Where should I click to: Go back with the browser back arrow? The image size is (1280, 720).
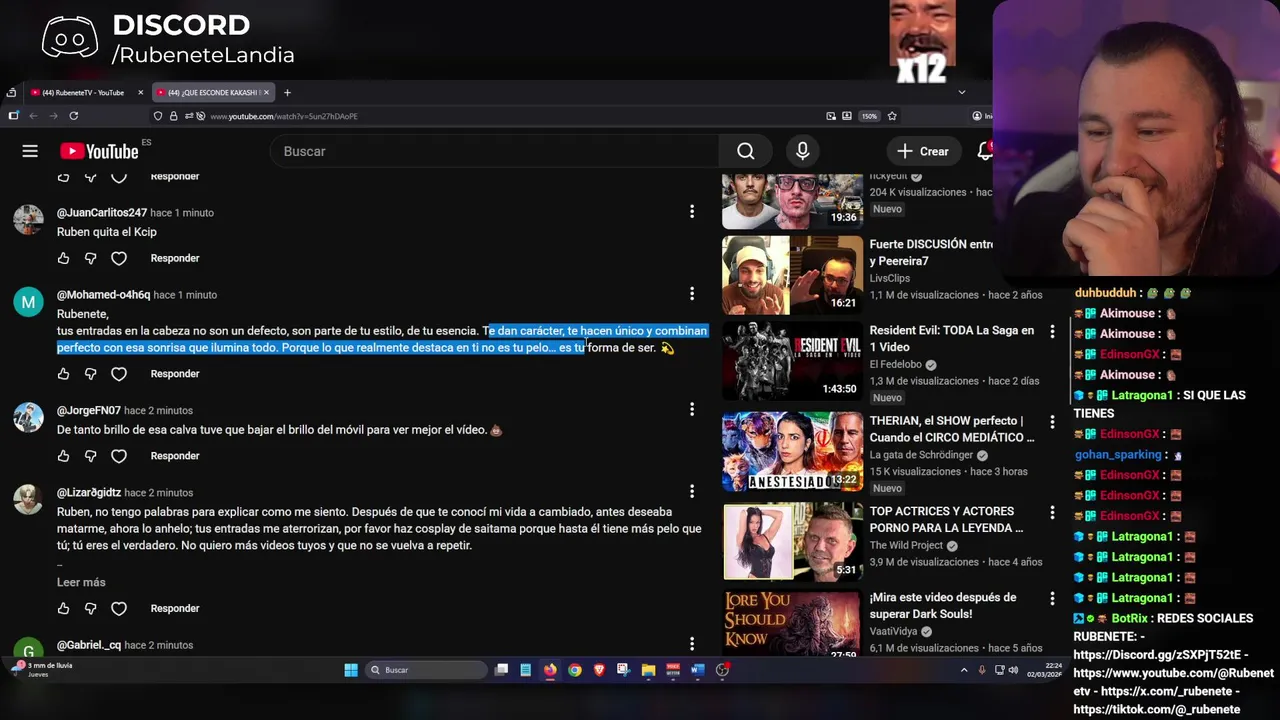point(32,116)
